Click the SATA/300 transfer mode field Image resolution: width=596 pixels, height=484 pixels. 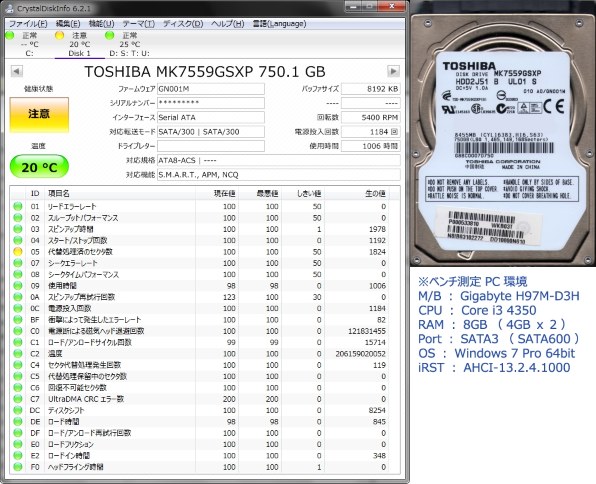click(211, 132)
